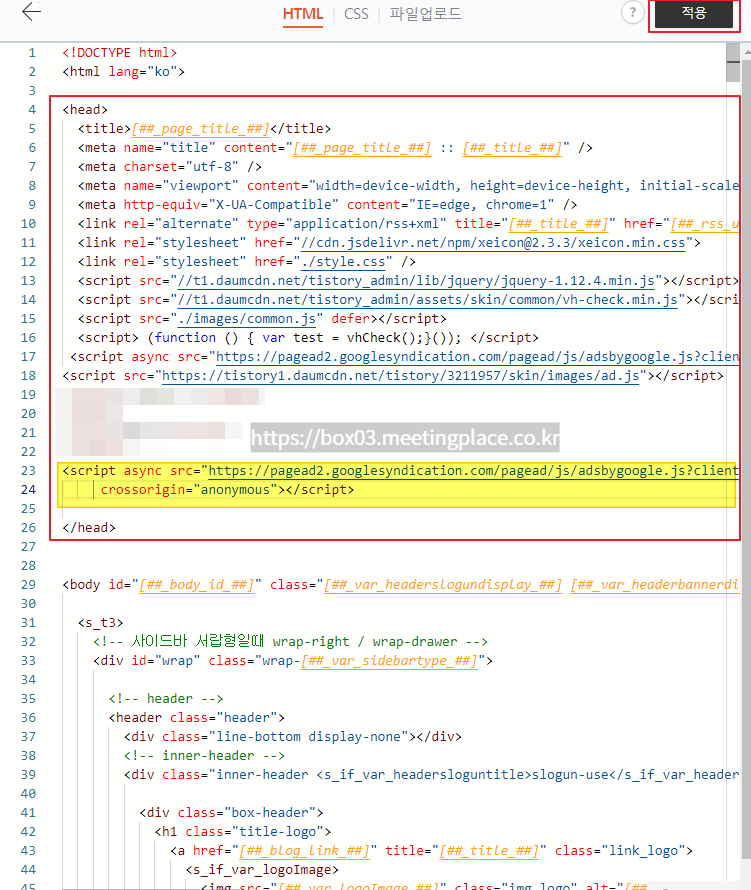751x890 pixels.
Task: Click the div id="wrap" line
Action: [293, 661]
